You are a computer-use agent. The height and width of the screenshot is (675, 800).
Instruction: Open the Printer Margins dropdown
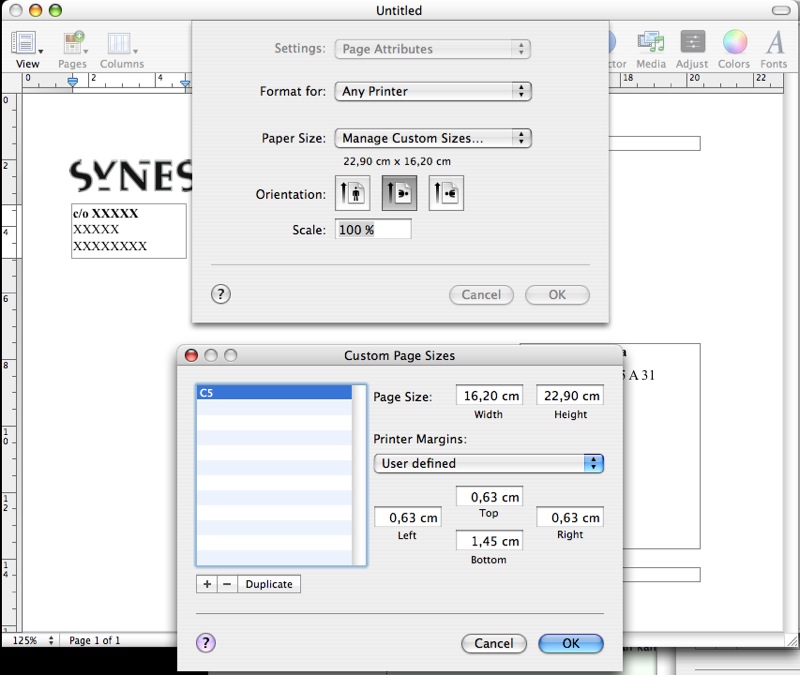coord(488,463)
